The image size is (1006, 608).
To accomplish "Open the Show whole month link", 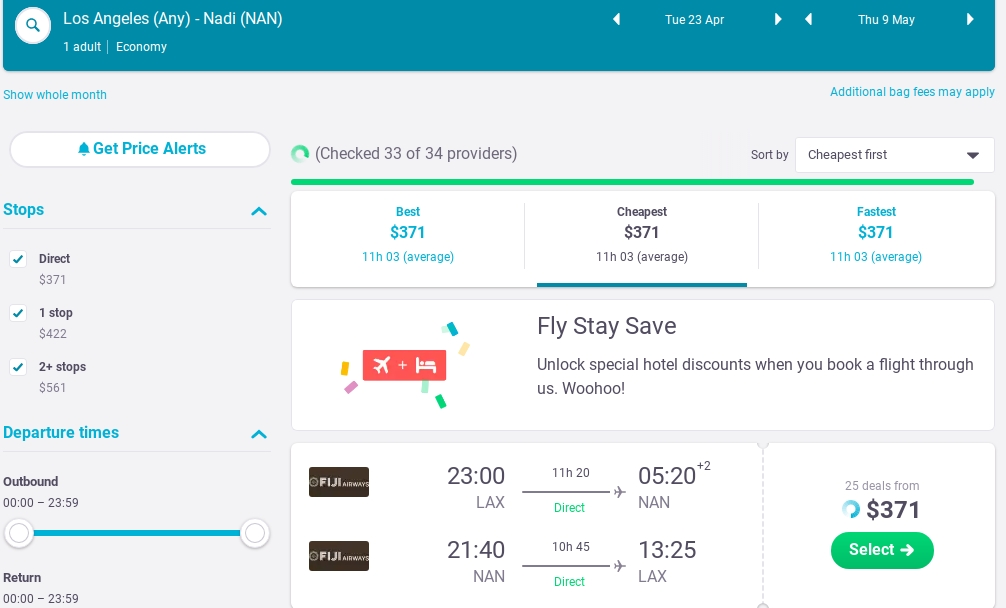I will coord(55,95).
